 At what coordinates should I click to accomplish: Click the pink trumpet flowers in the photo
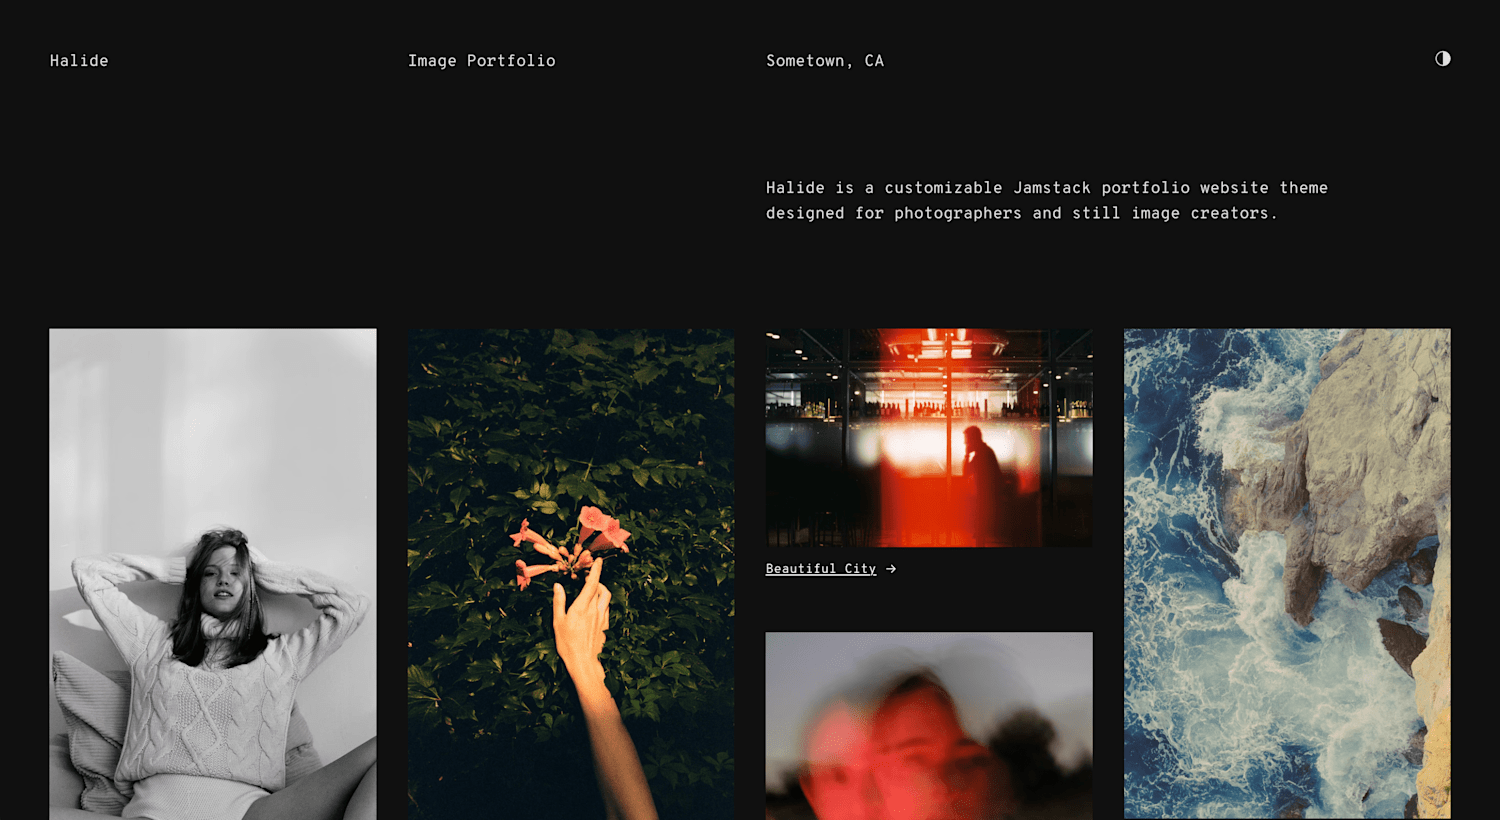(572, 545)
